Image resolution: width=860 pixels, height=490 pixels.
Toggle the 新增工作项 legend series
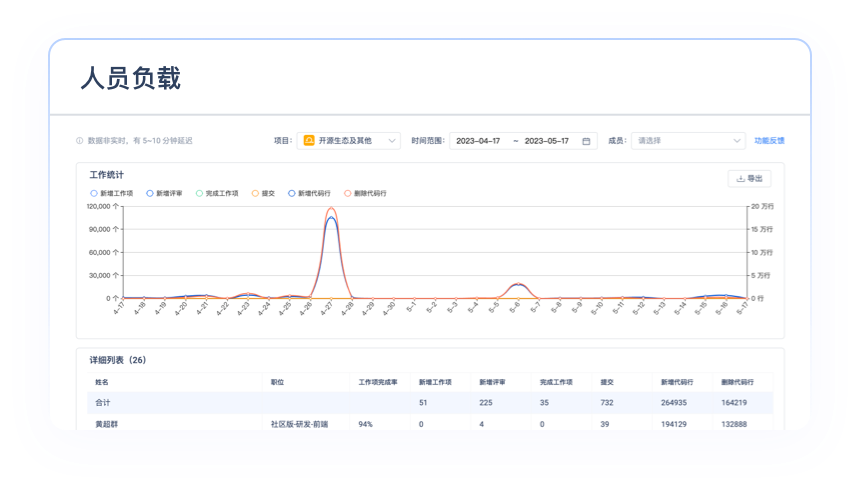pos(111,193)
